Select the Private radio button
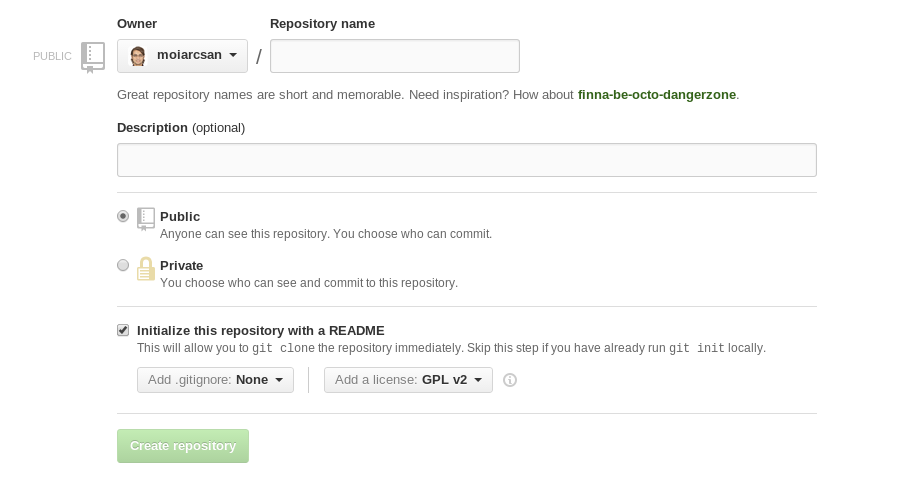Viewport: 901px width, 499px height. point(123,265)
